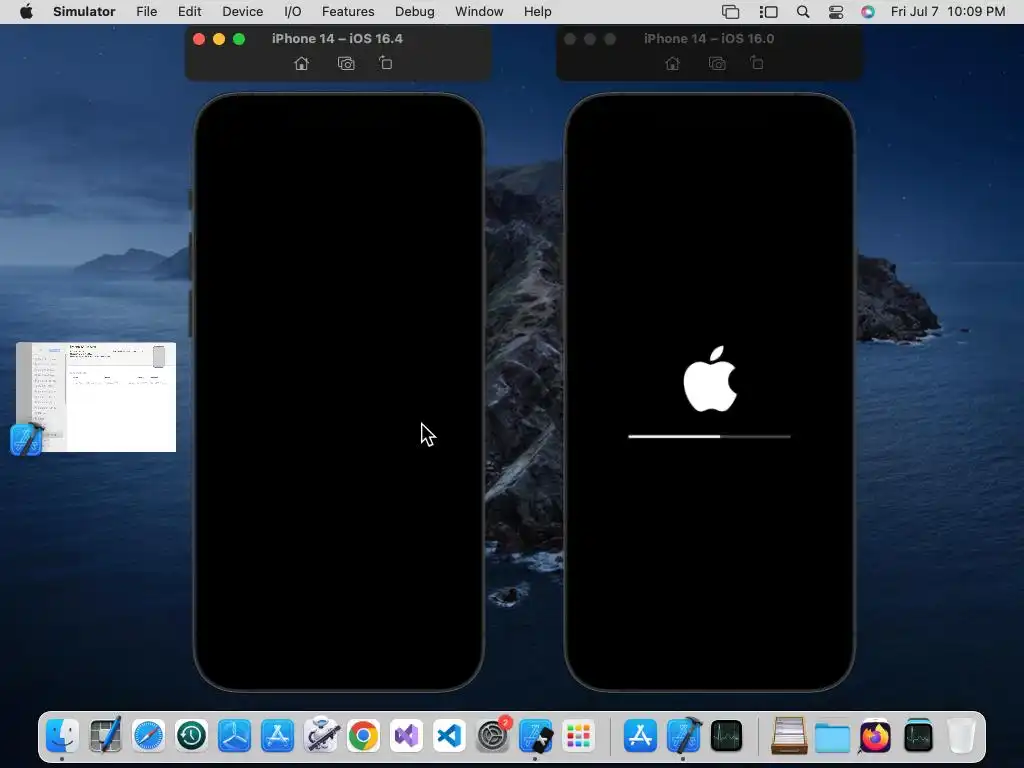This screenshot has width=1024, height=768.
Task: Launch Siri from the menu bar
Action: tap(868, 12)
